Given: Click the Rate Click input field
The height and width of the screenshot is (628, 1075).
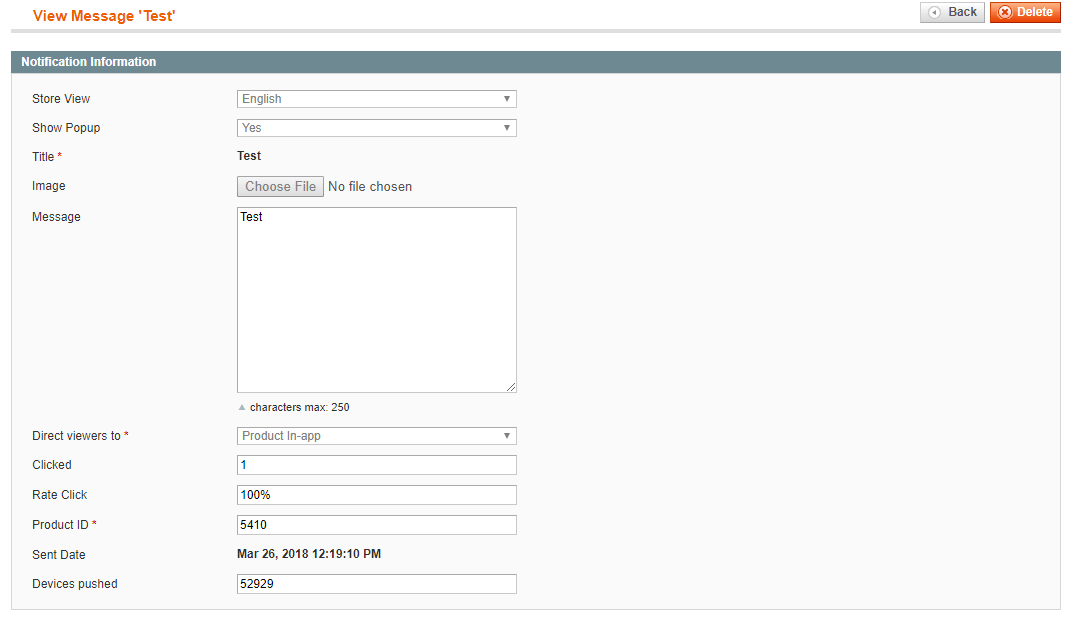Looking at the screenshot, I should coord(376,495).
